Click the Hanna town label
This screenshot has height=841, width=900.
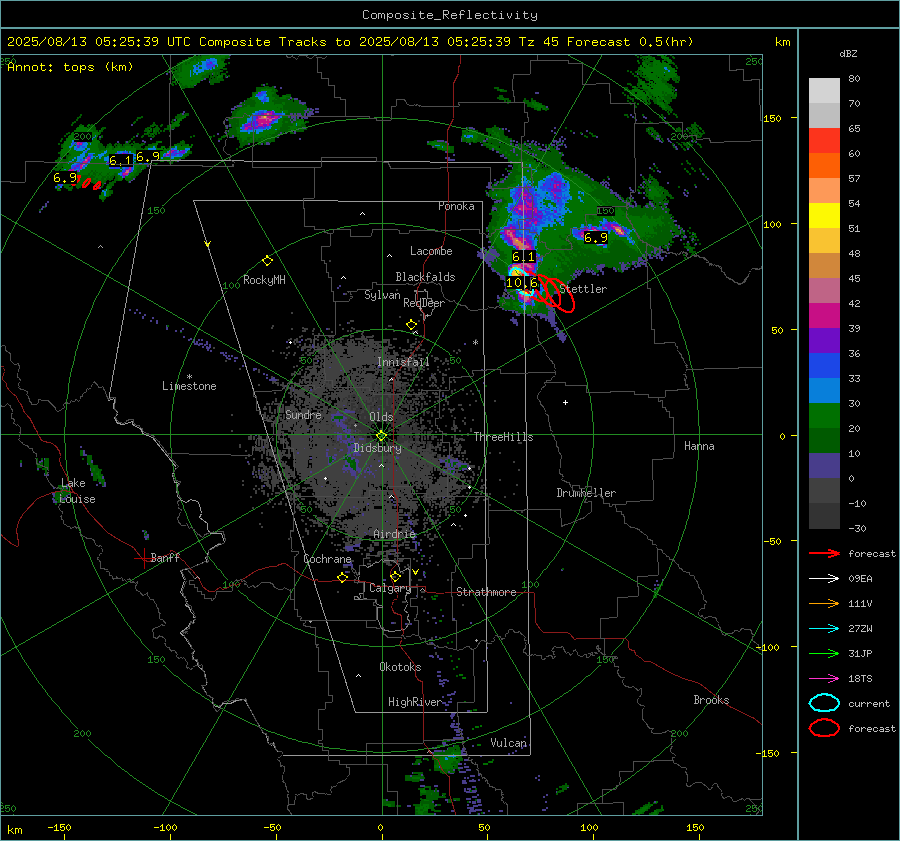click(x=699, y=446)
